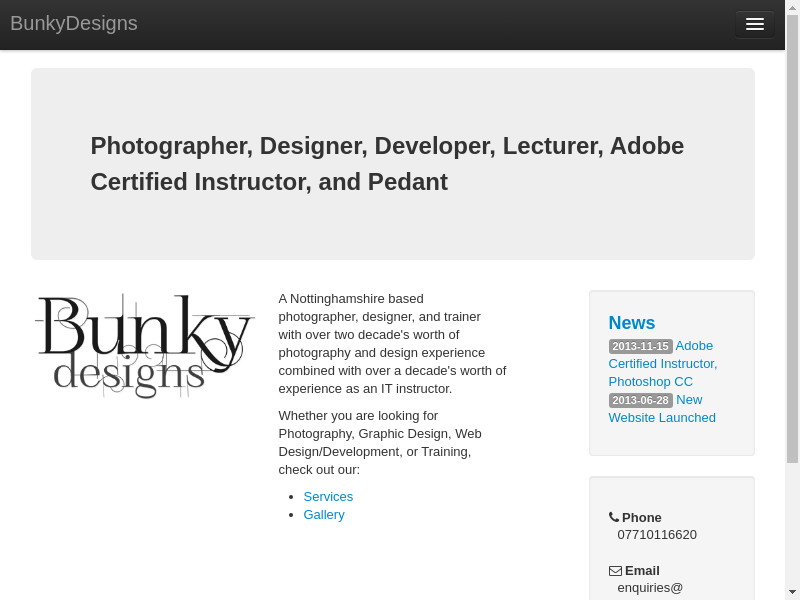This screenshot has height=600, width=800.
Task: Click the scrollbar down arrow
Action: coord(792,592)
